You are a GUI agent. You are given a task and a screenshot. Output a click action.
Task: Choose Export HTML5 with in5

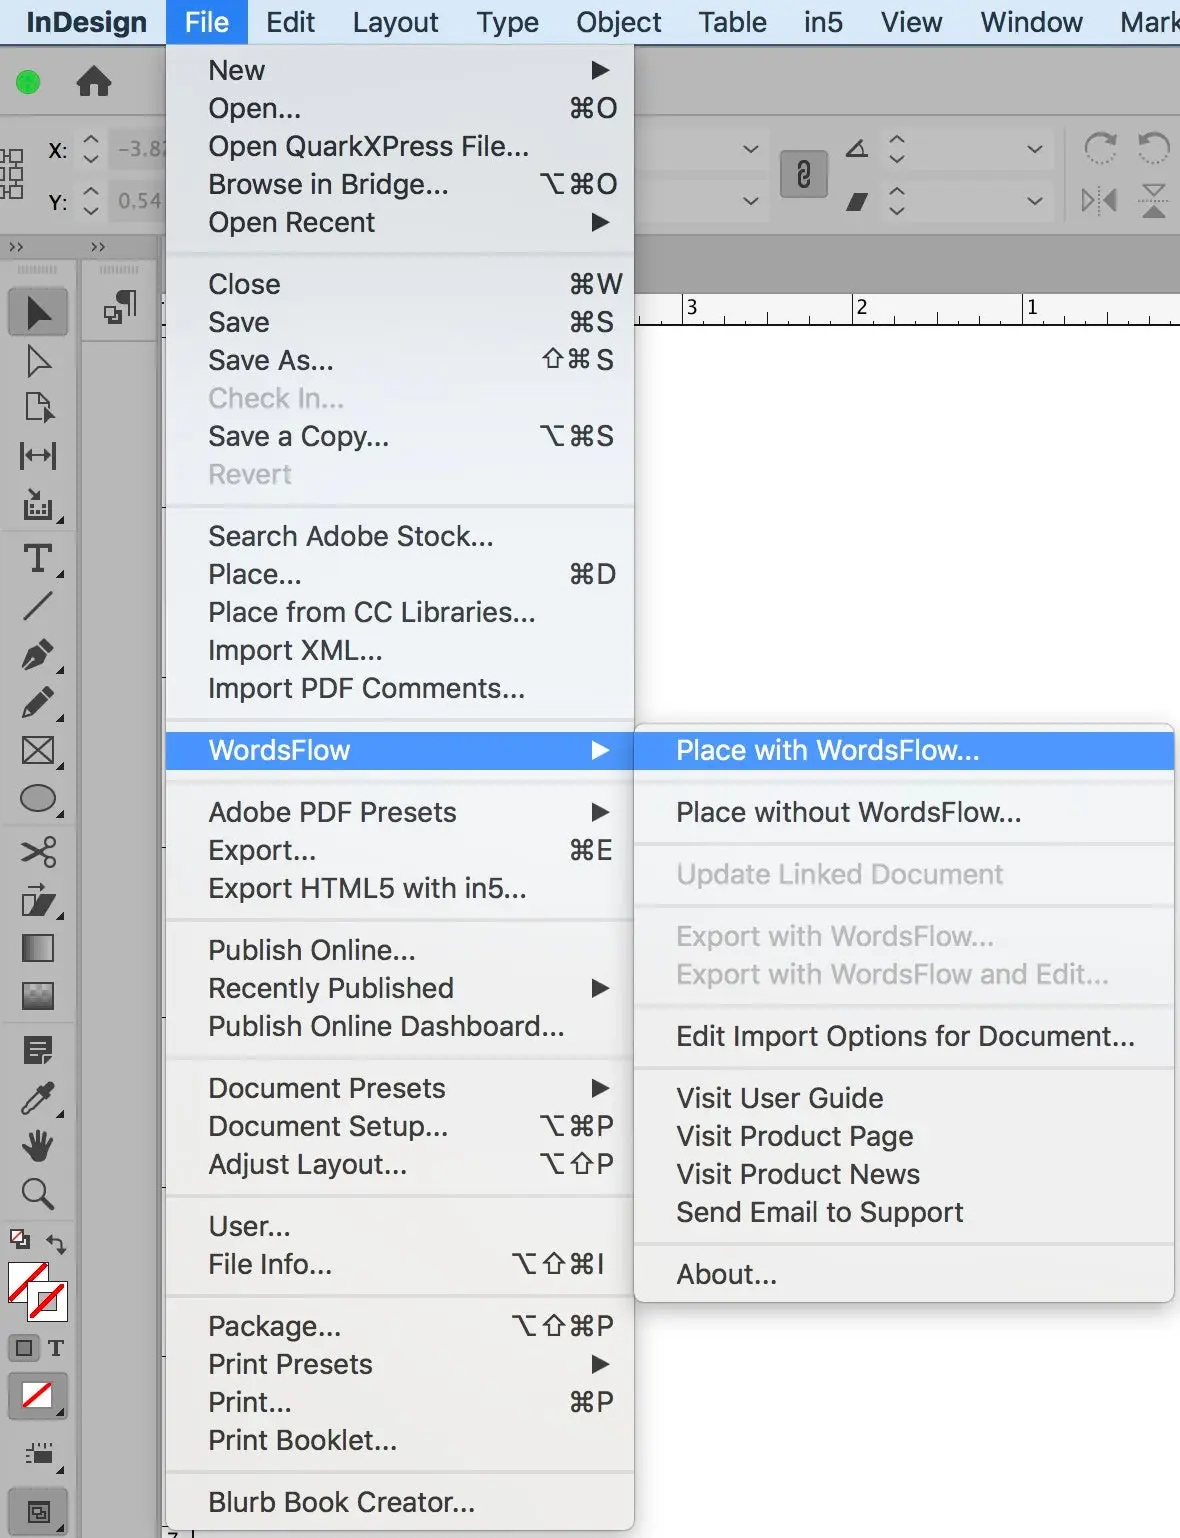364,888
